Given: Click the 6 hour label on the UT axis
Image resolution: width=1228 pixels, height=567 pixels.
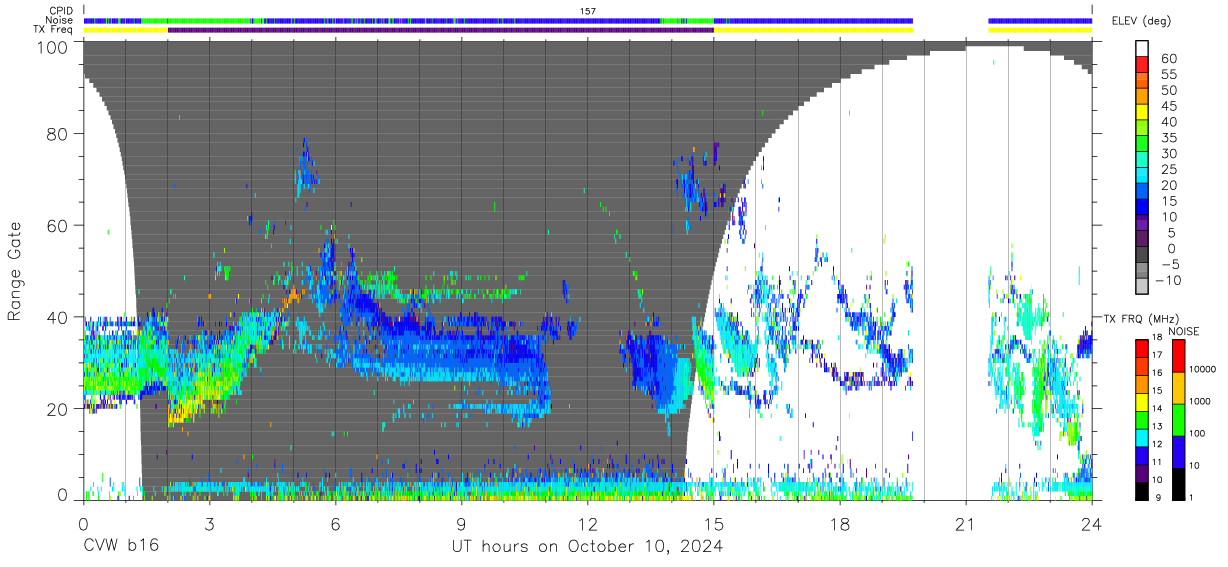Looking at the screenshot, I should pos(335,524).
